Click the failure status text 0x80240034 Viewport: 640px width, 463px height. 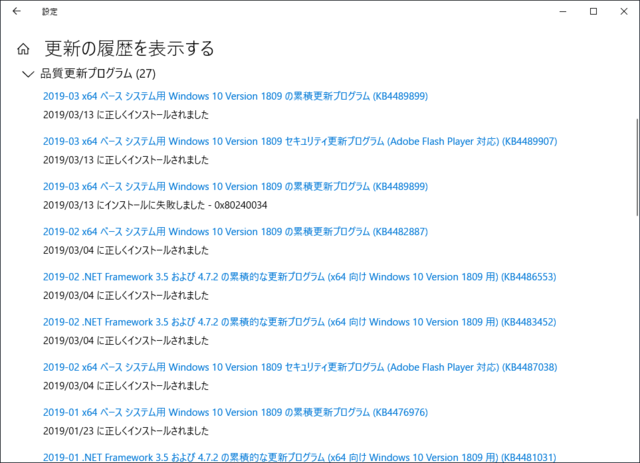point(155,205)
